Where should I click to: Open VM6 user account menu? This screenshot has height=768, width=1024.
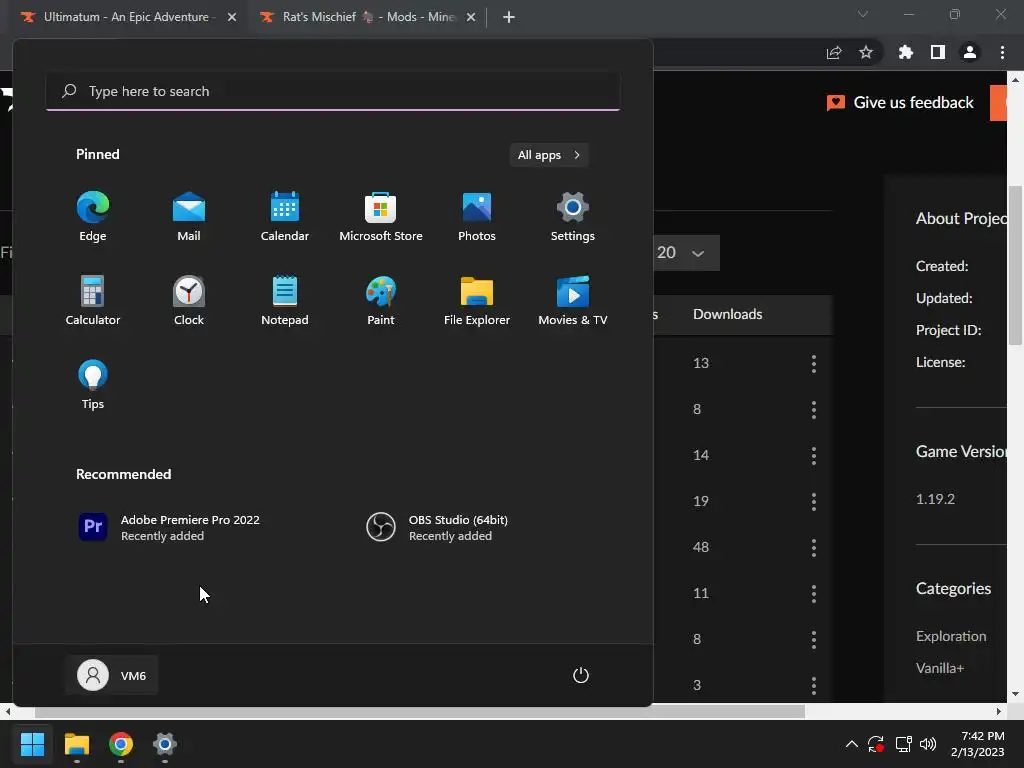(112, 675)
